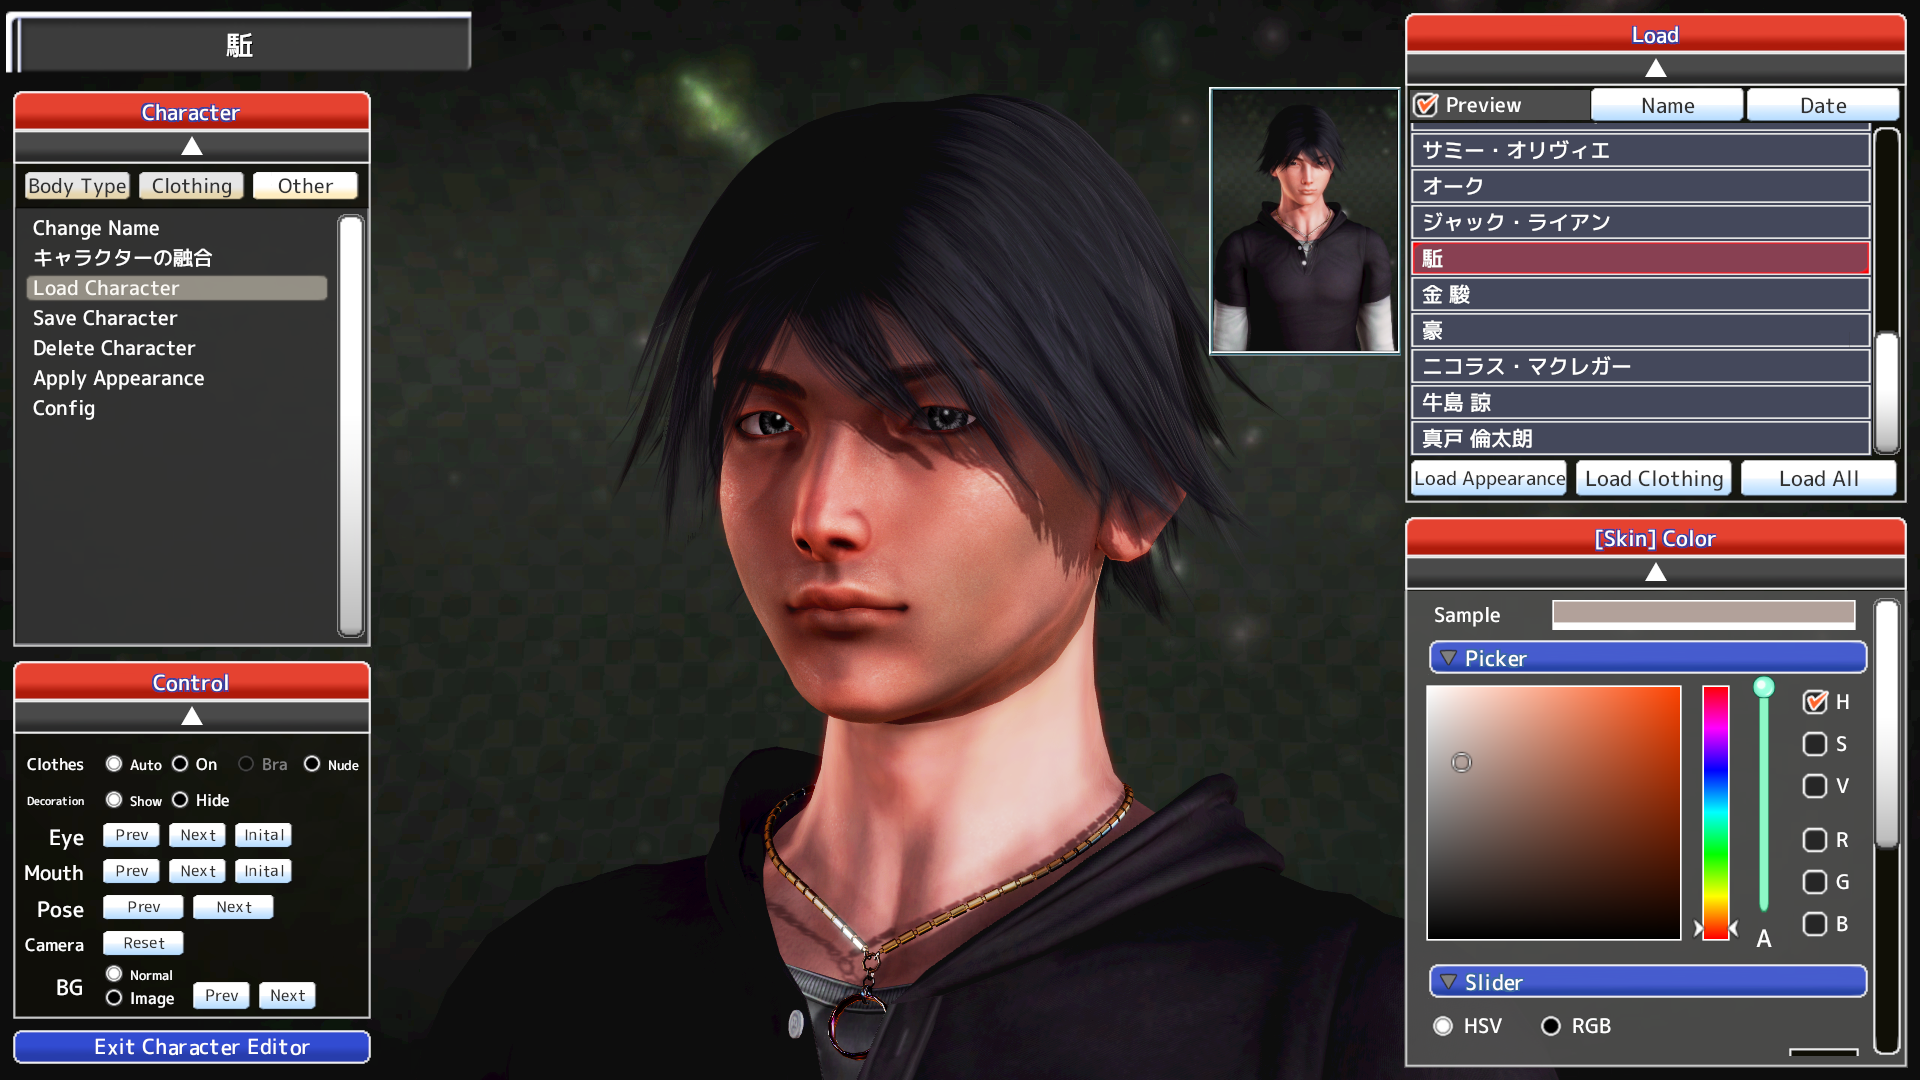Enable the S channel checkbox
The height and width of the screenshot is (1080, 1920).
point(1814,744)
